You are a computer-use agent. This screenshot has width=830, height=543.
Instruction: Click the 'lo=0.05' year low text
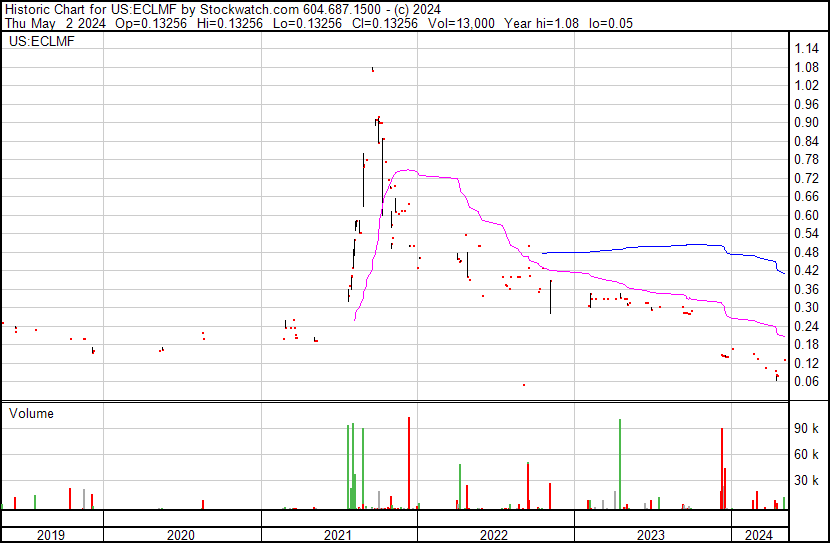[x=611, y=23]
